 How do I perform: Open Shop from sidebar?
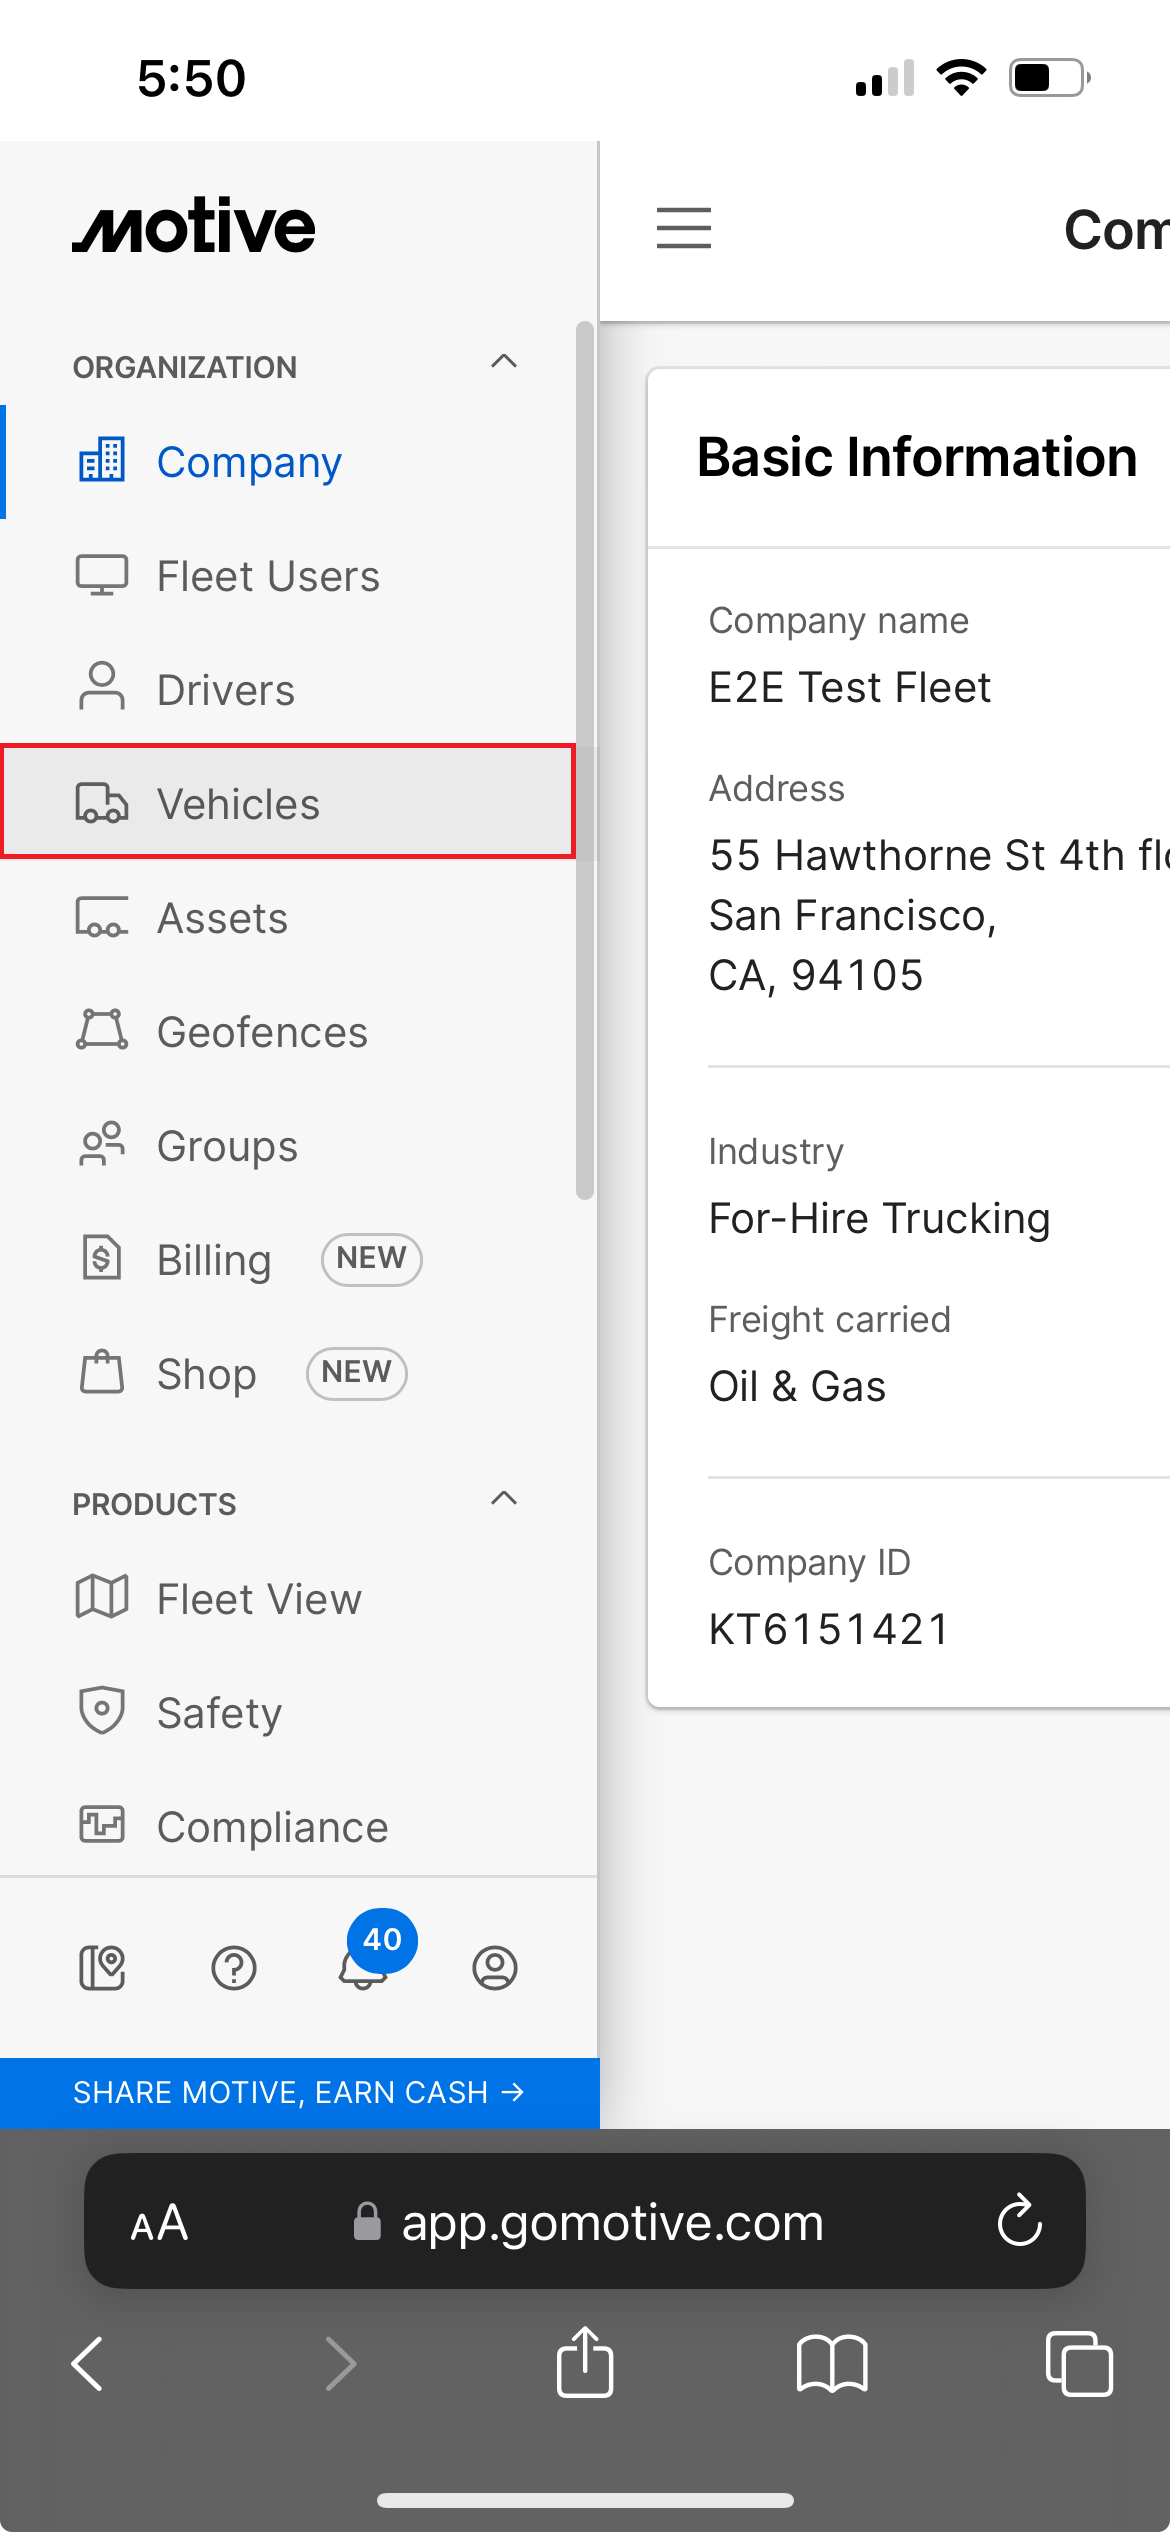(288, 1374)
